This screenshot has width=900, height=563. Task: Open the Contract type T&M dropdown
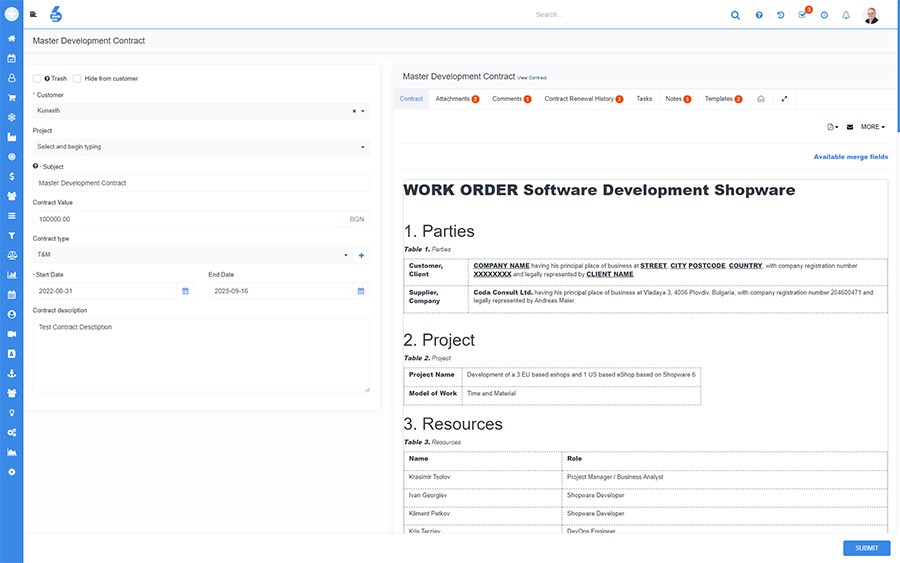pyautogui.click(x=193, y=255)
